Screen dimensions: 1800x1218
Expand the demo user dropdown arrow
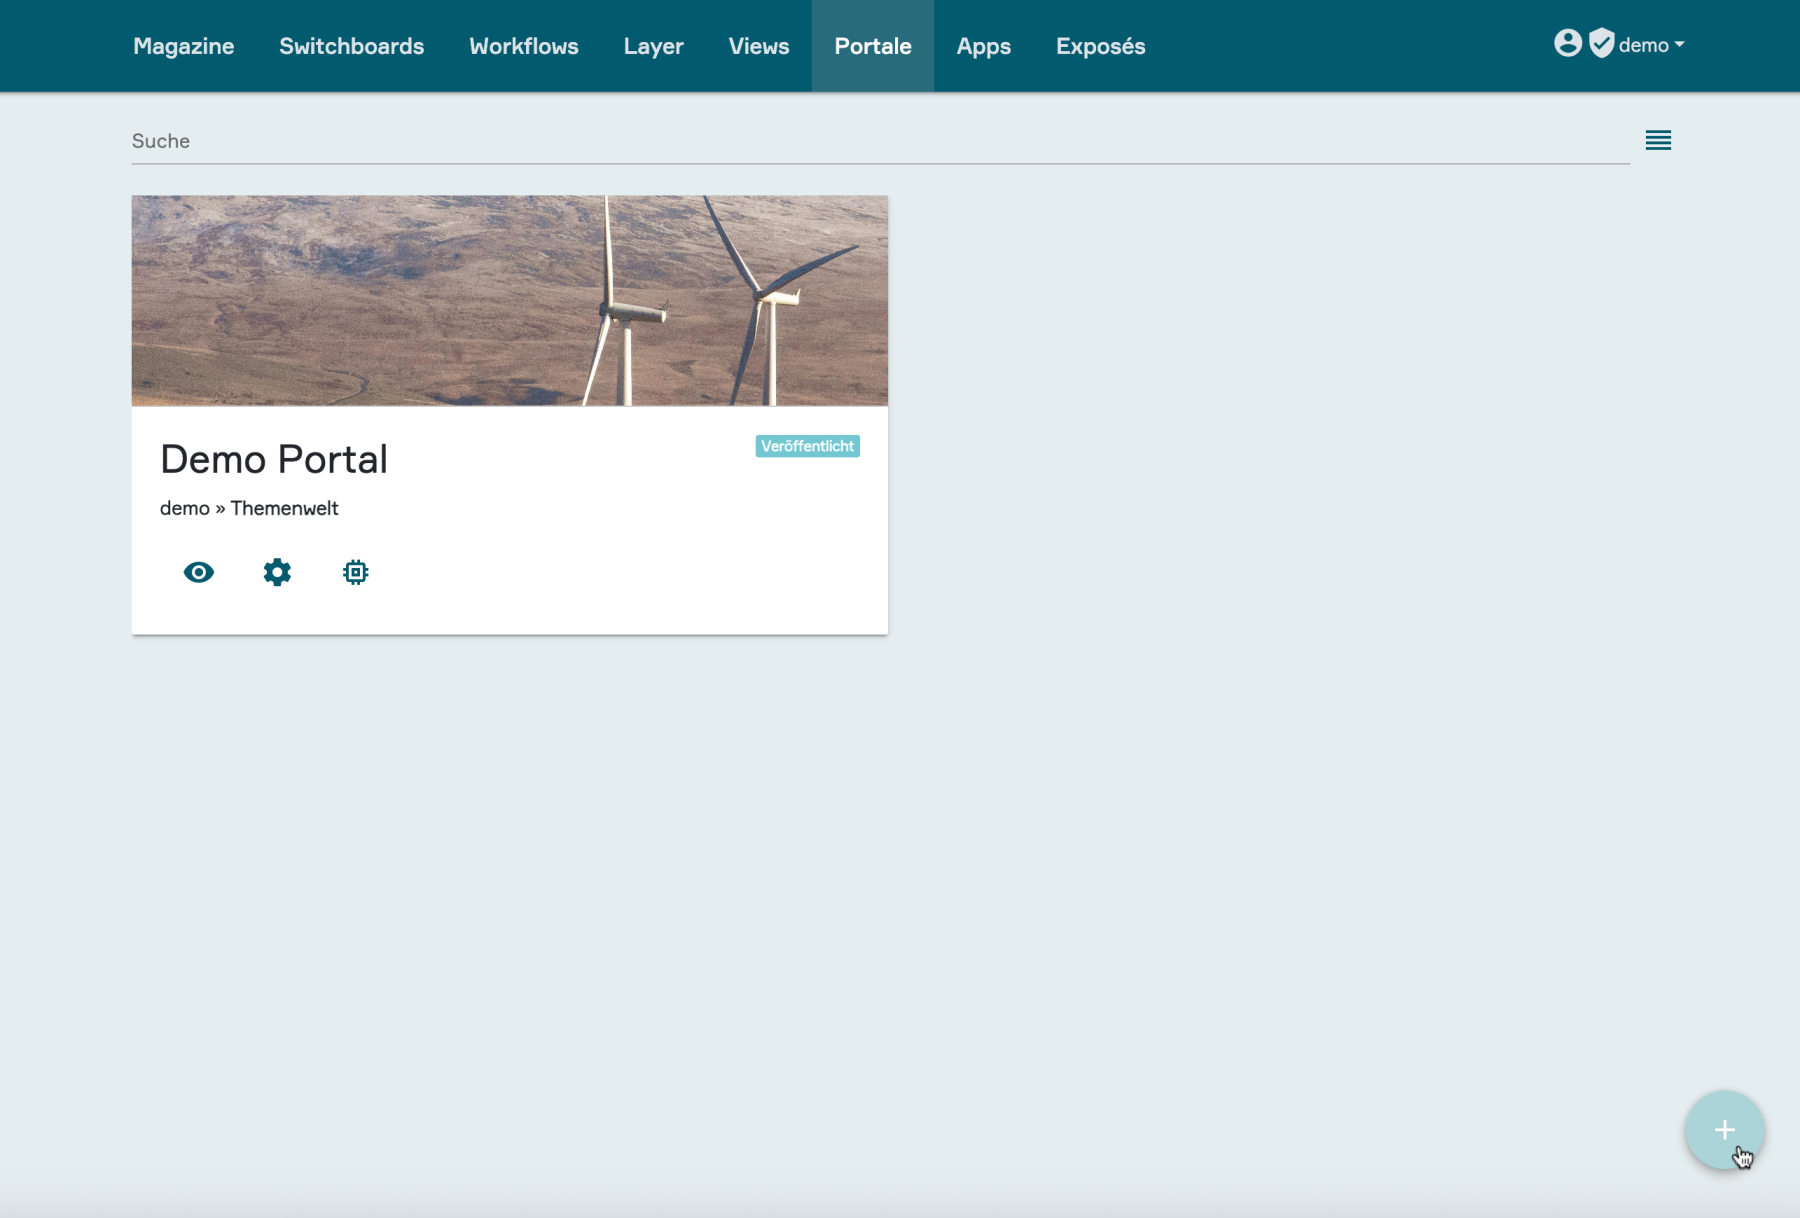coord(1680,45)
